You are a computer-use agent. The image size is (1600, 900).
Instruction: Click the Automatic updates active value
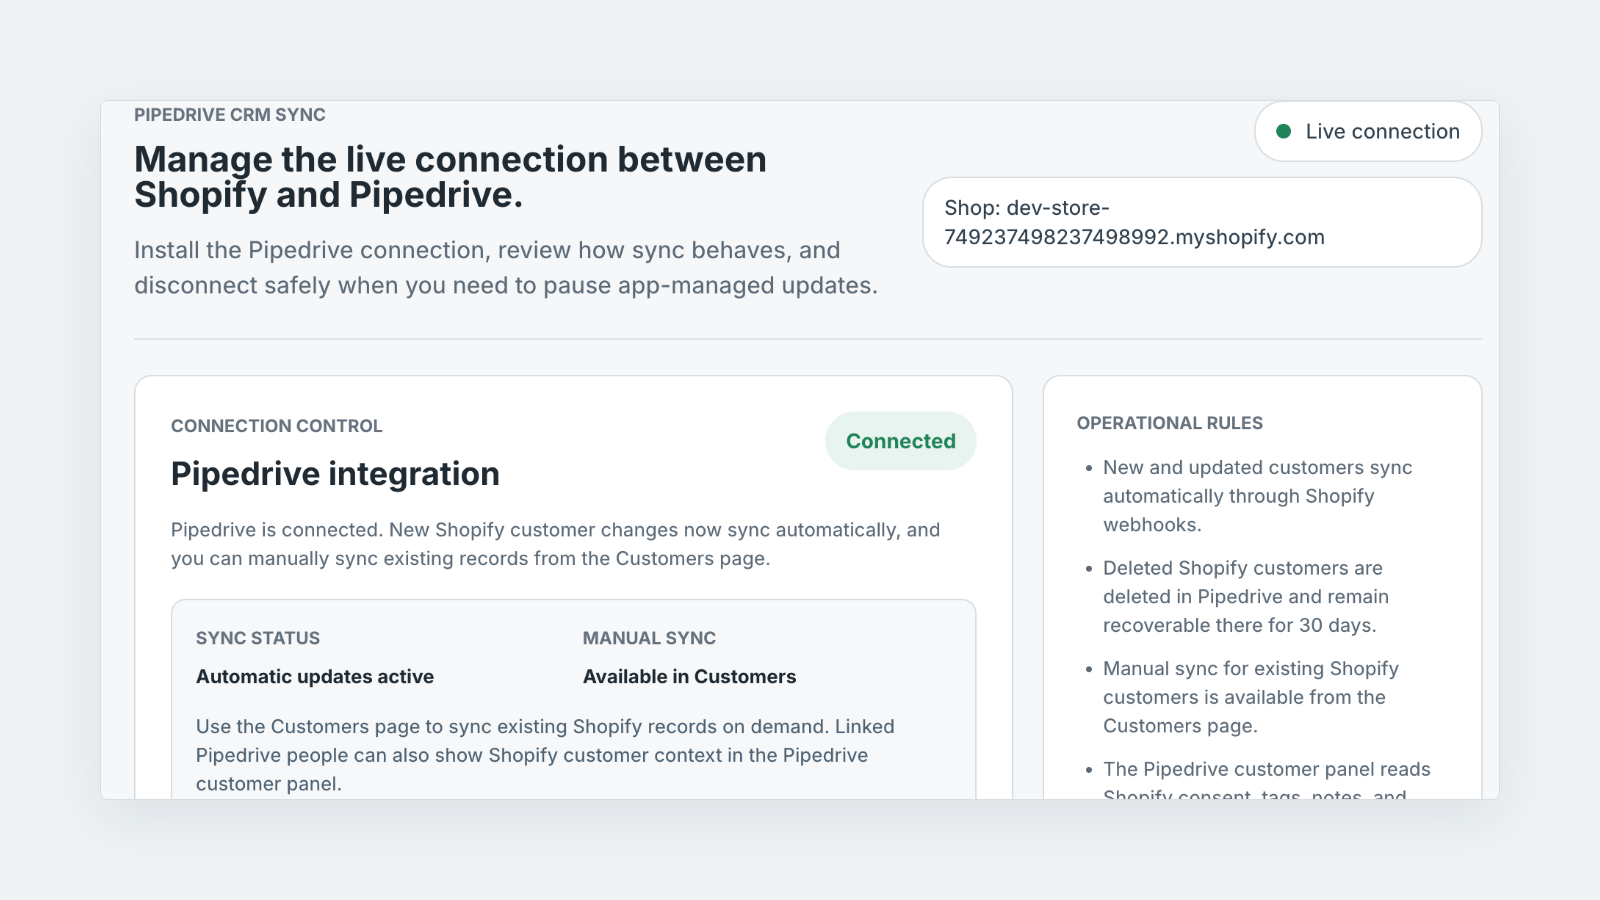315,677
